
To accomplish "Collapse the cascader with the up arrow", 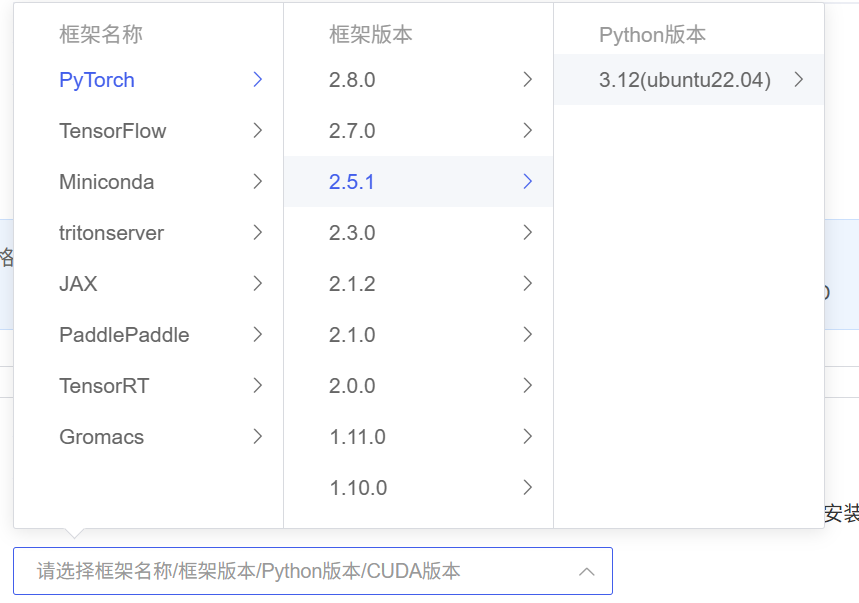I will click(x=587, y=572).
